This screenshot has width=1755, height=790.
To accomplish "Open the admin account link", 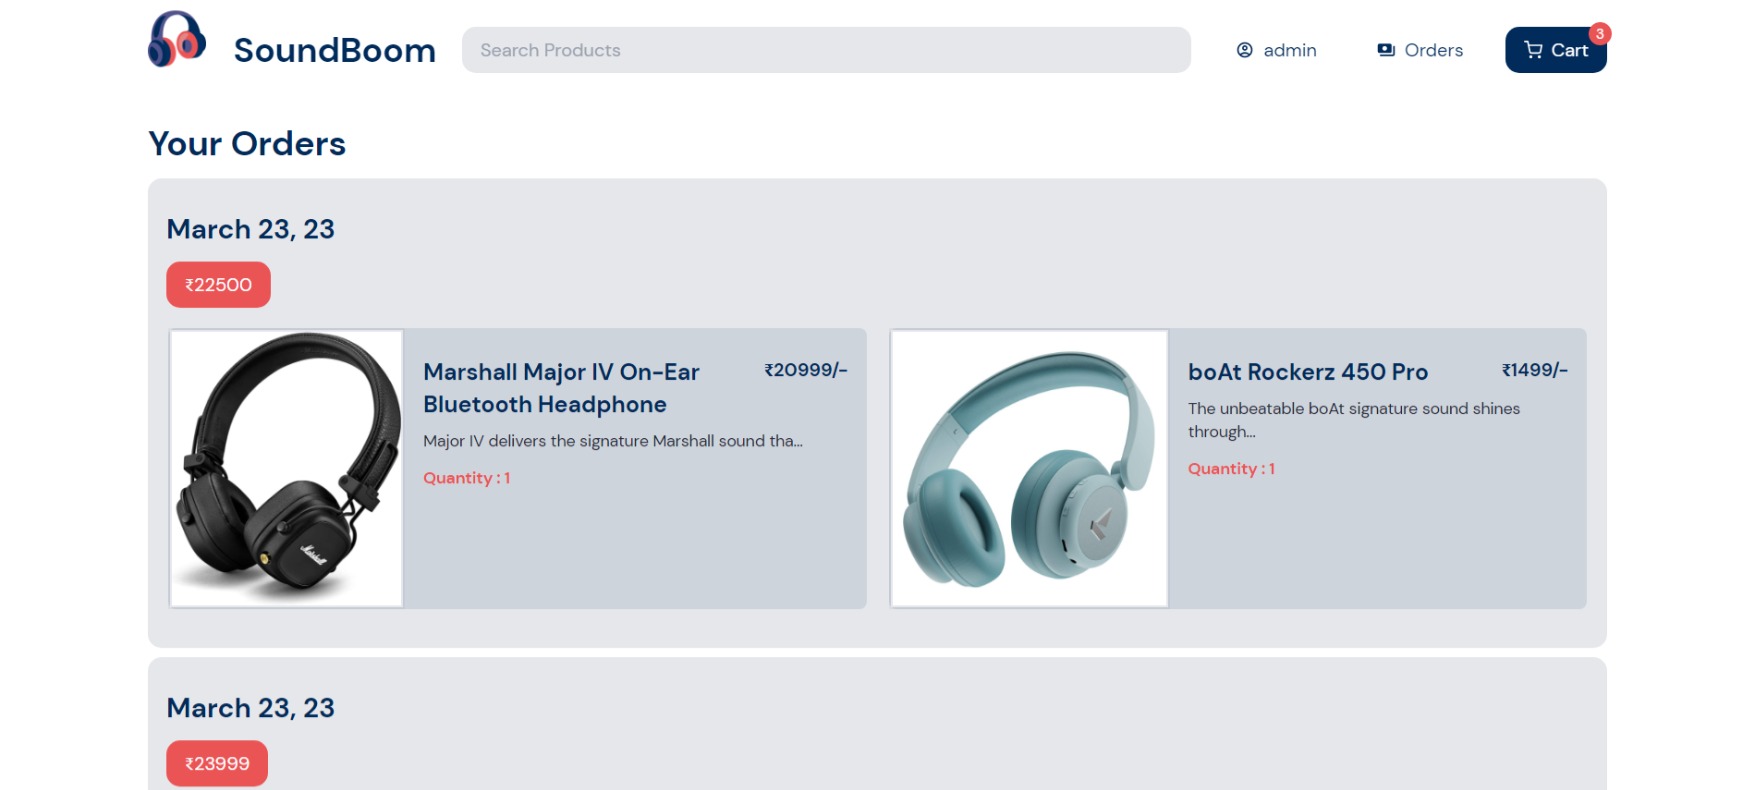I will [1277, 50].
